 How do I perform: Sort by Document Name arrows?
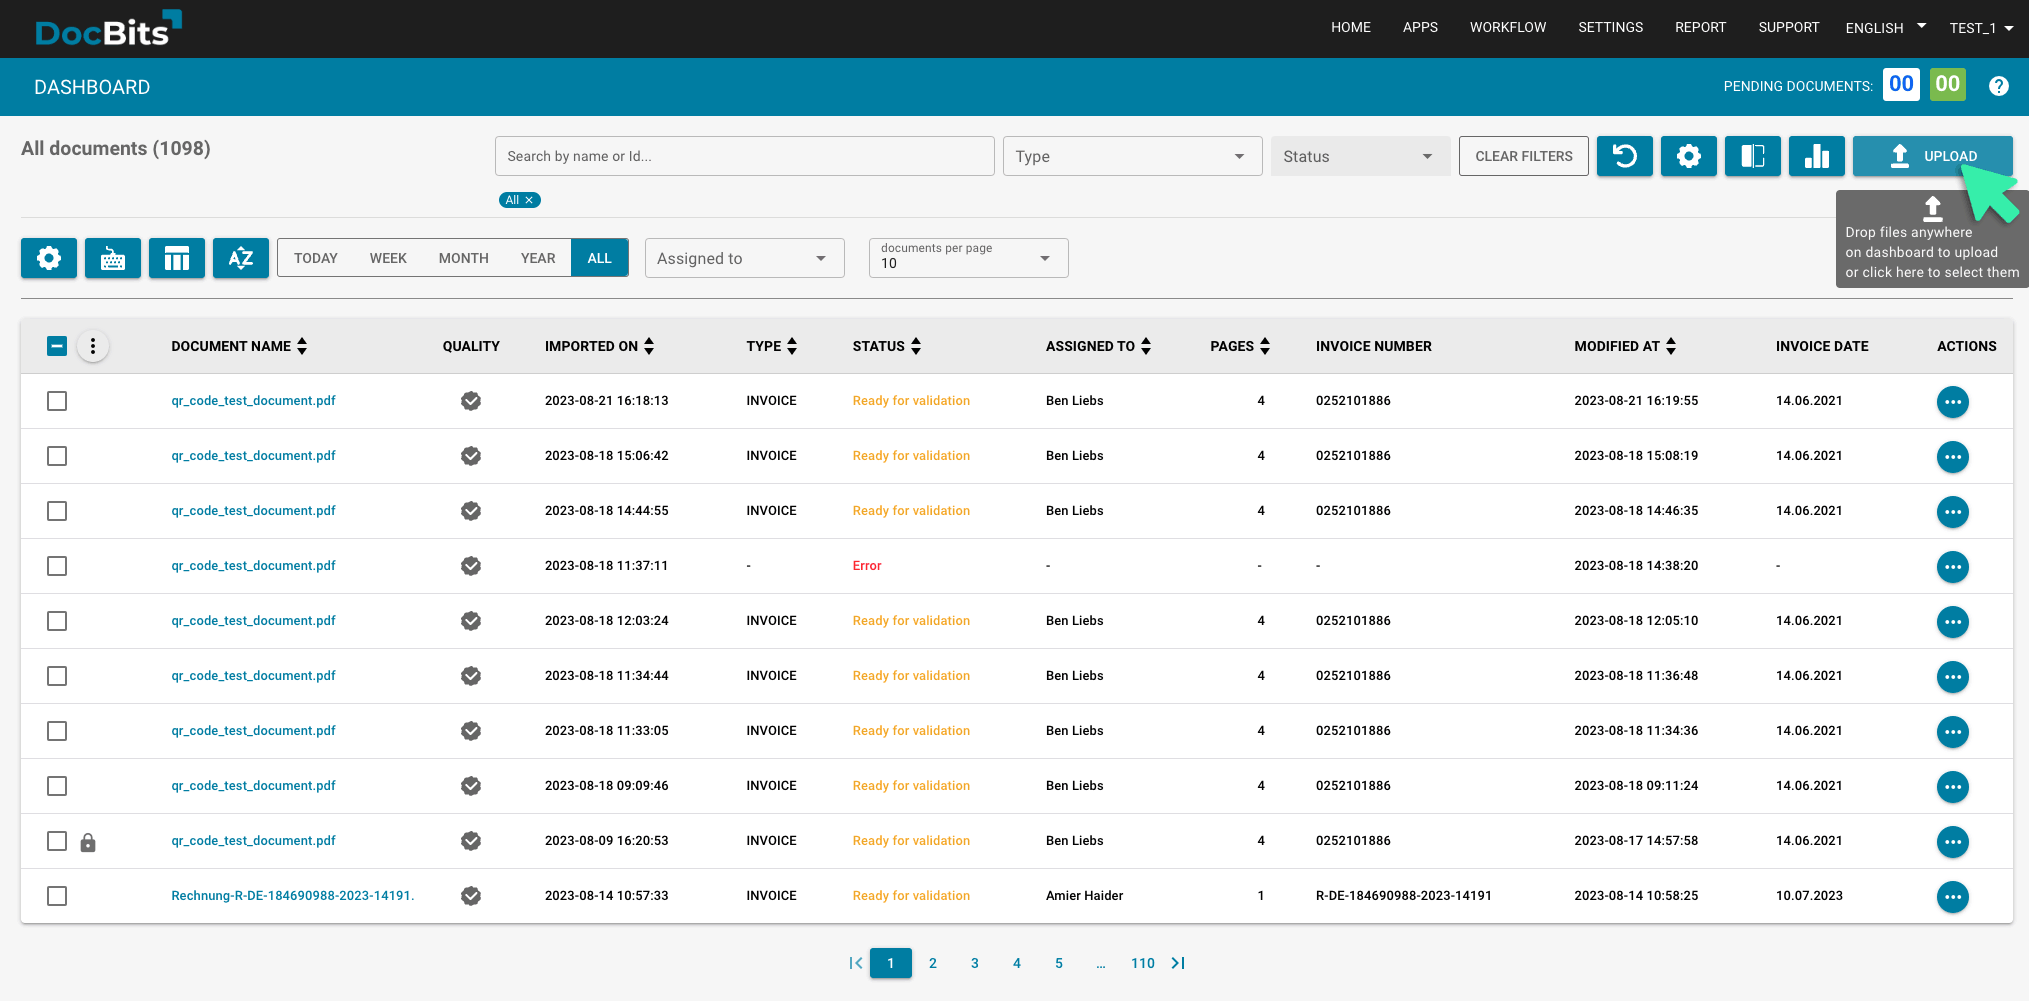[302, 346]
